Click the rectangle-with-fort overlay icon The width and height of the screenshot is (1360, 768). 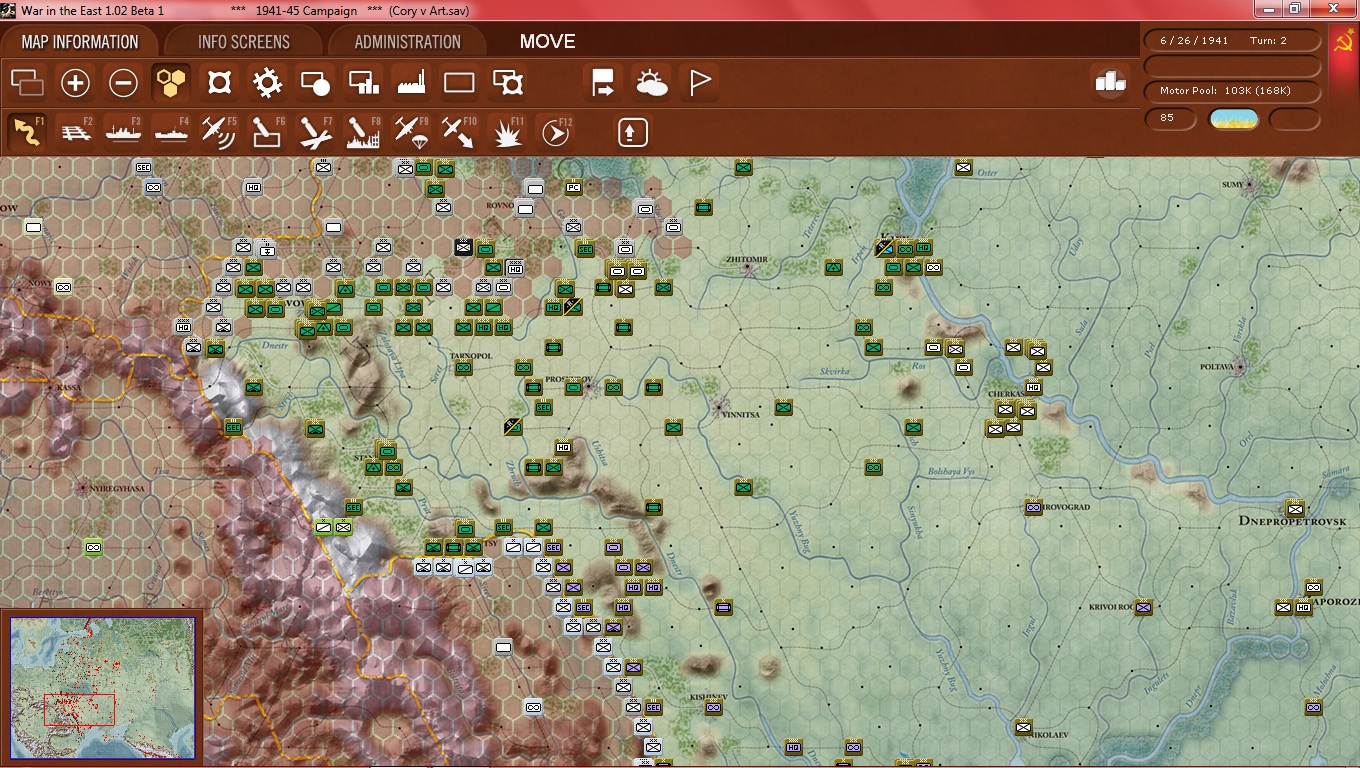[508, 82]
